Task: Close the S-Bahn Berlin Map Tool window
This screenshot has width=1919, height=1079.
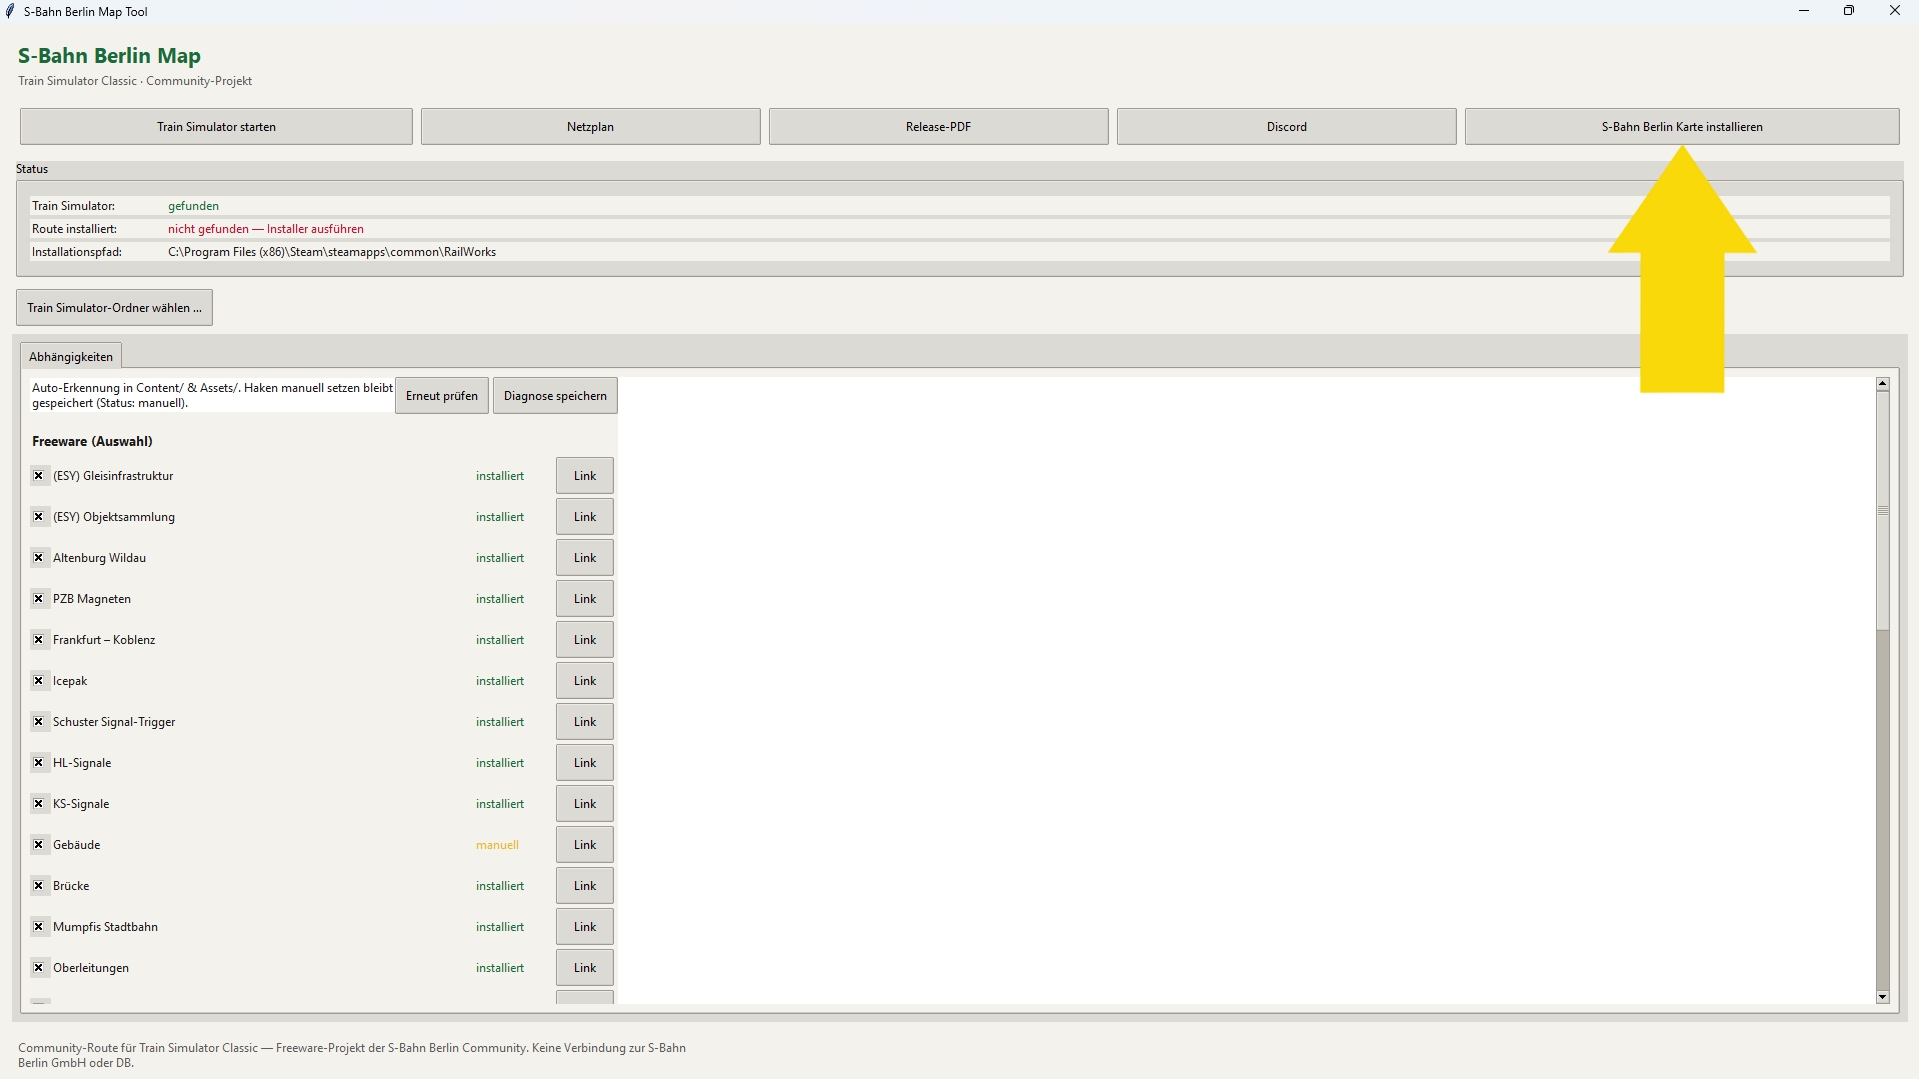Action: (1895, 11)
